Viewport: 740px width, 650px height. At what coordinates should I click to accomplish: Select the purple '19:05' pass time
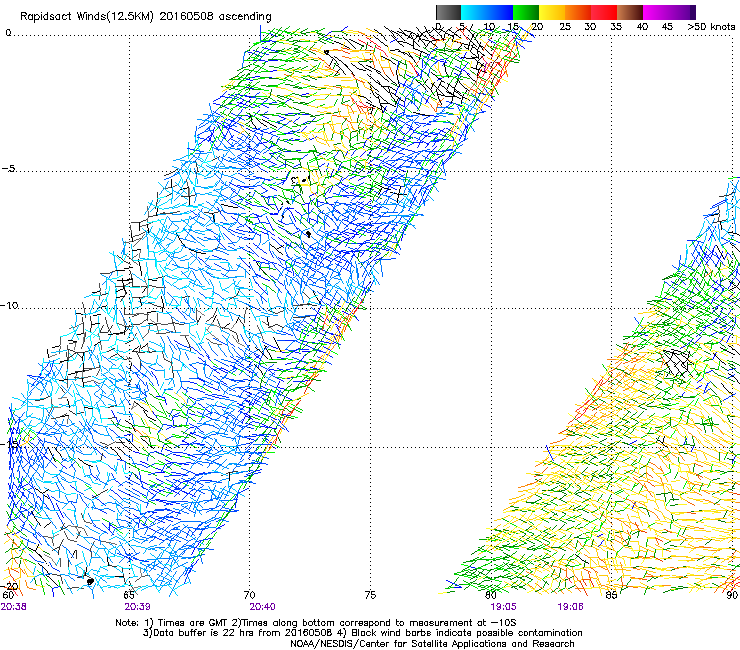[x=503, y=607]
